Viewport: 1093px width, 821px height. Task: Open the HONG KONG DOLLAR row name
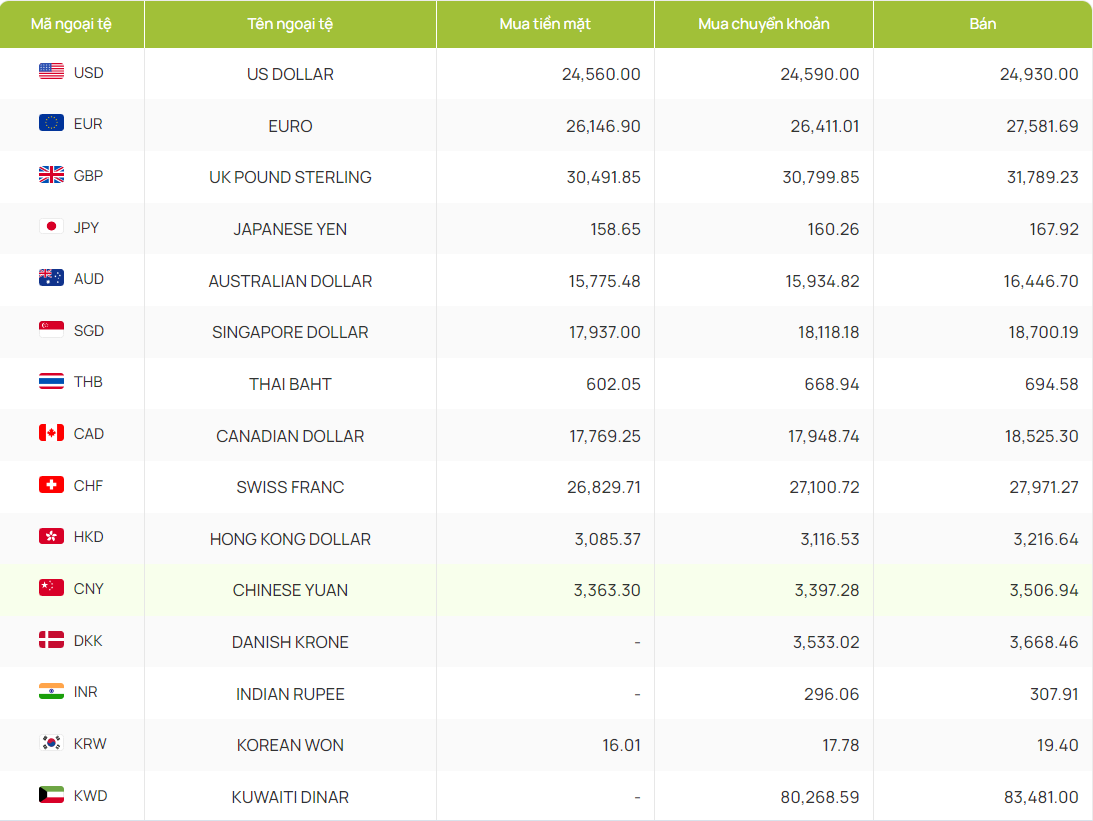tap(290, 539)
